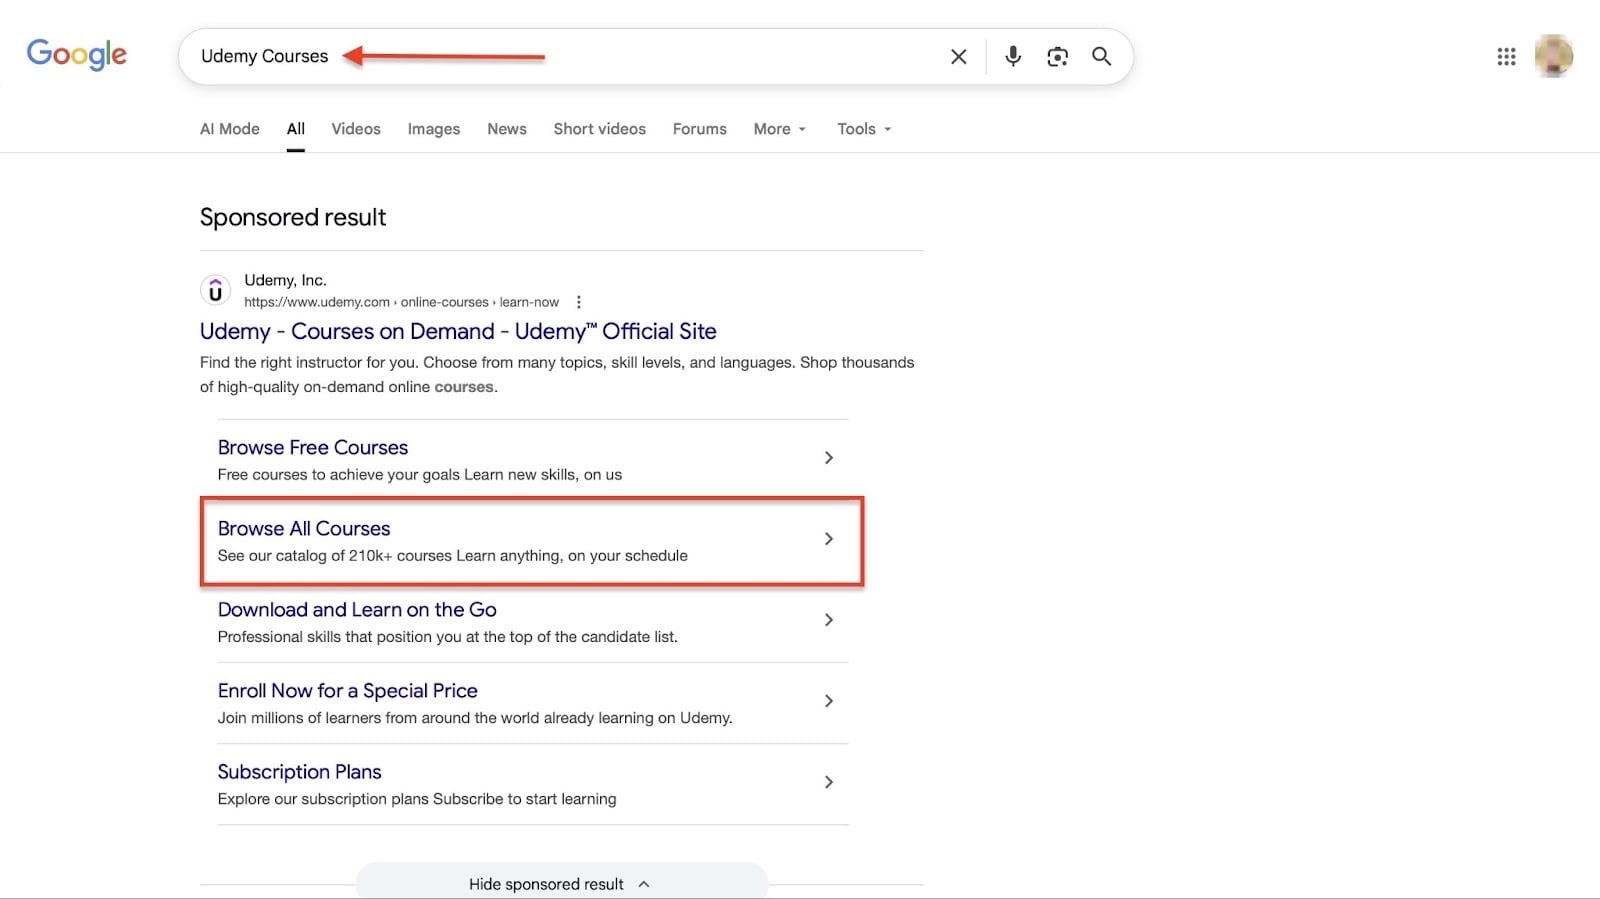Click 'Professional skills that position you' description
Viewport: 1600px width, 899px height.
tap(448, 637)
